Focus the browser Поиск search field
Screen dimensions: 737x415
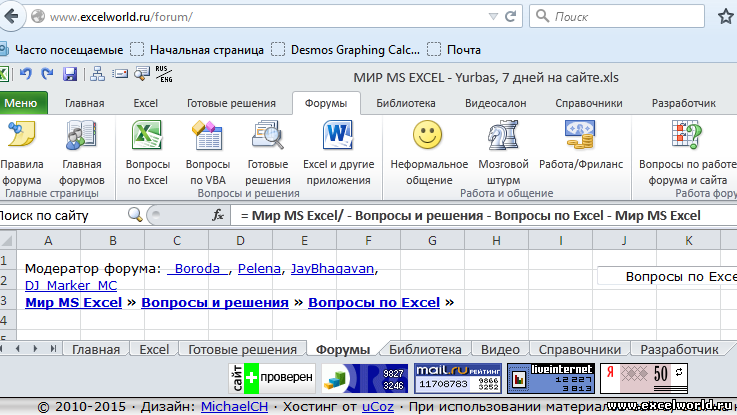coord(617,16)
